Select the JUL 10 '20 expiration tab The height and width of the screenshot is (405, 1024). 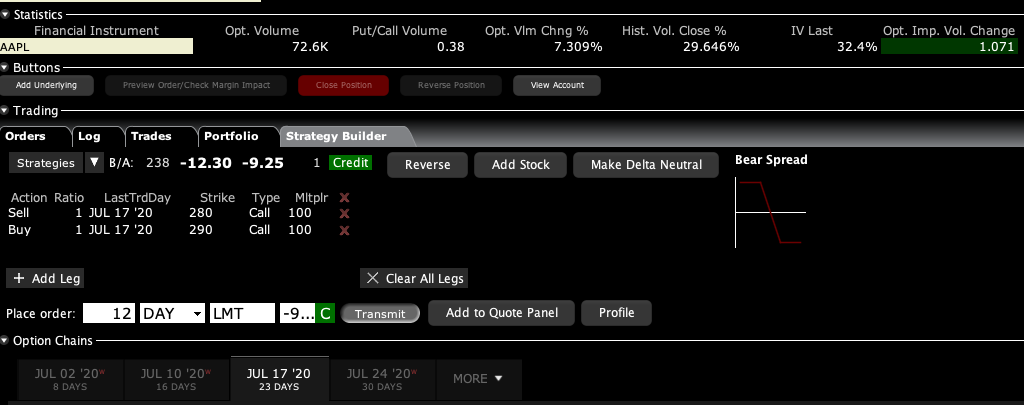coord(176,379)
